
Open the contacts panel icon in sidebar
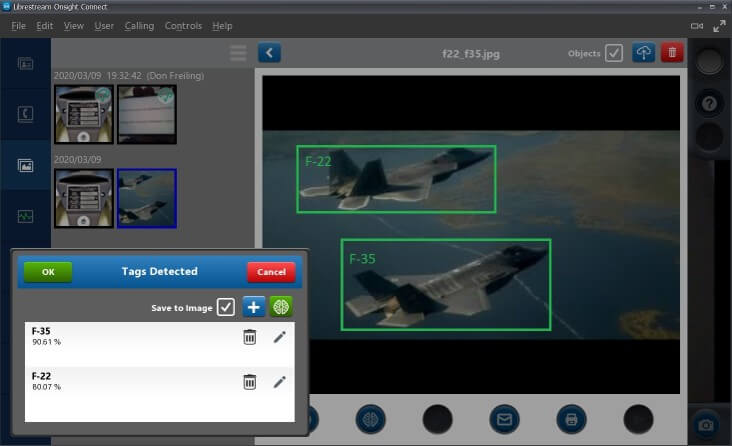point(25,63)
